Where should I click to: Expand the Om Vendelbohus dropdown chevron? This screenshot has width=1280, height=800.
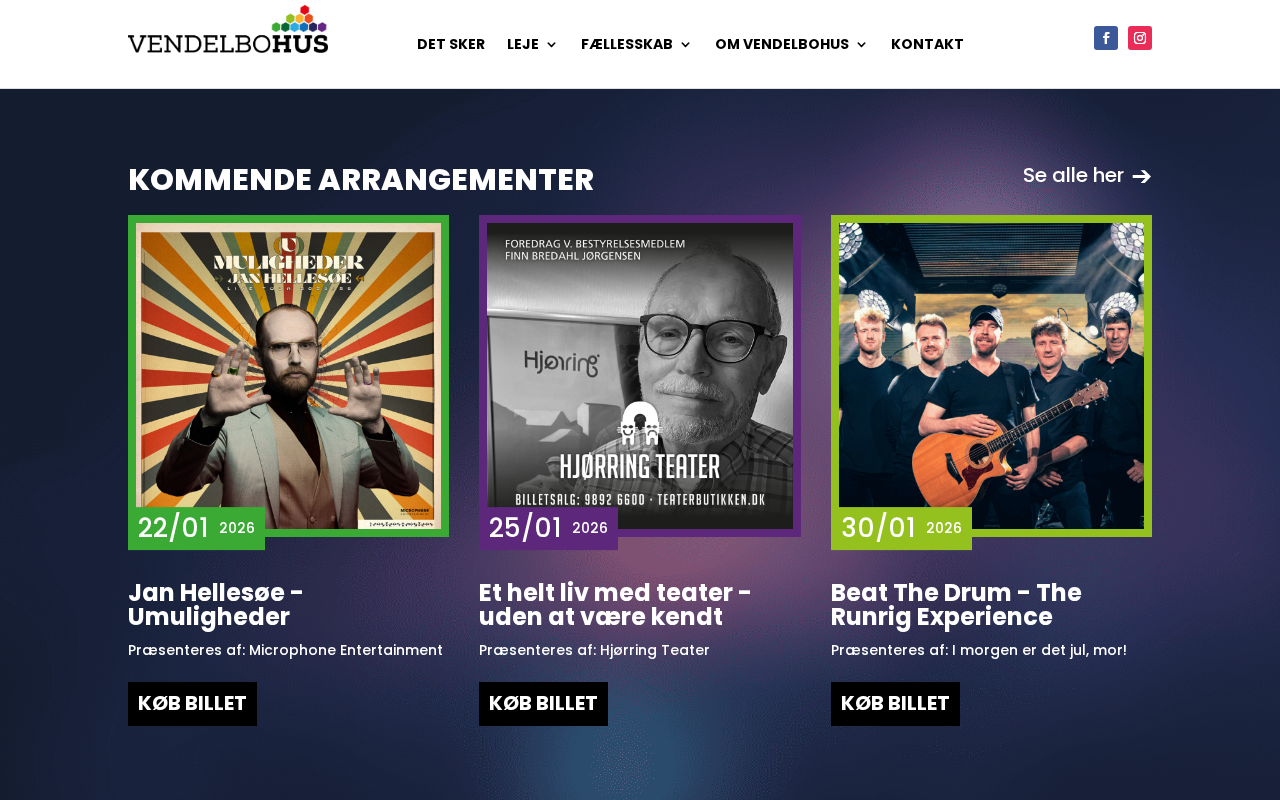click(861, 45)
